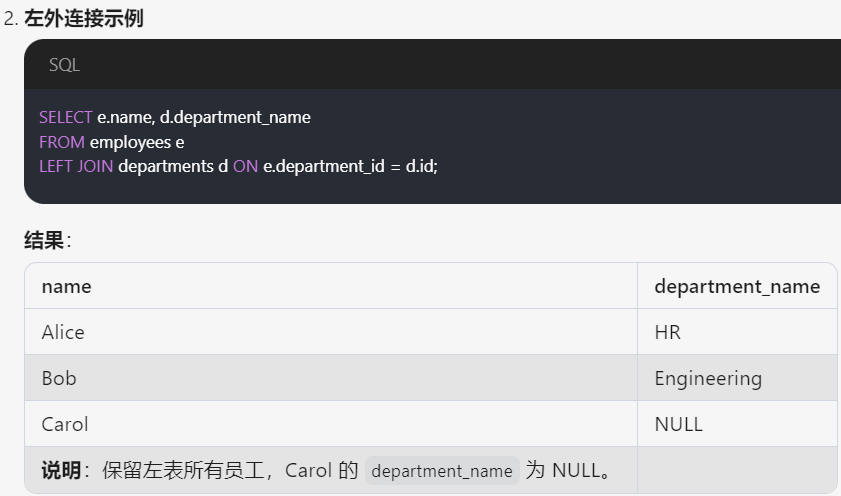Viewport: 841px width, 496px height.
Task: Click the "左外连接示例" heading
Action: (x=83, y=18)
